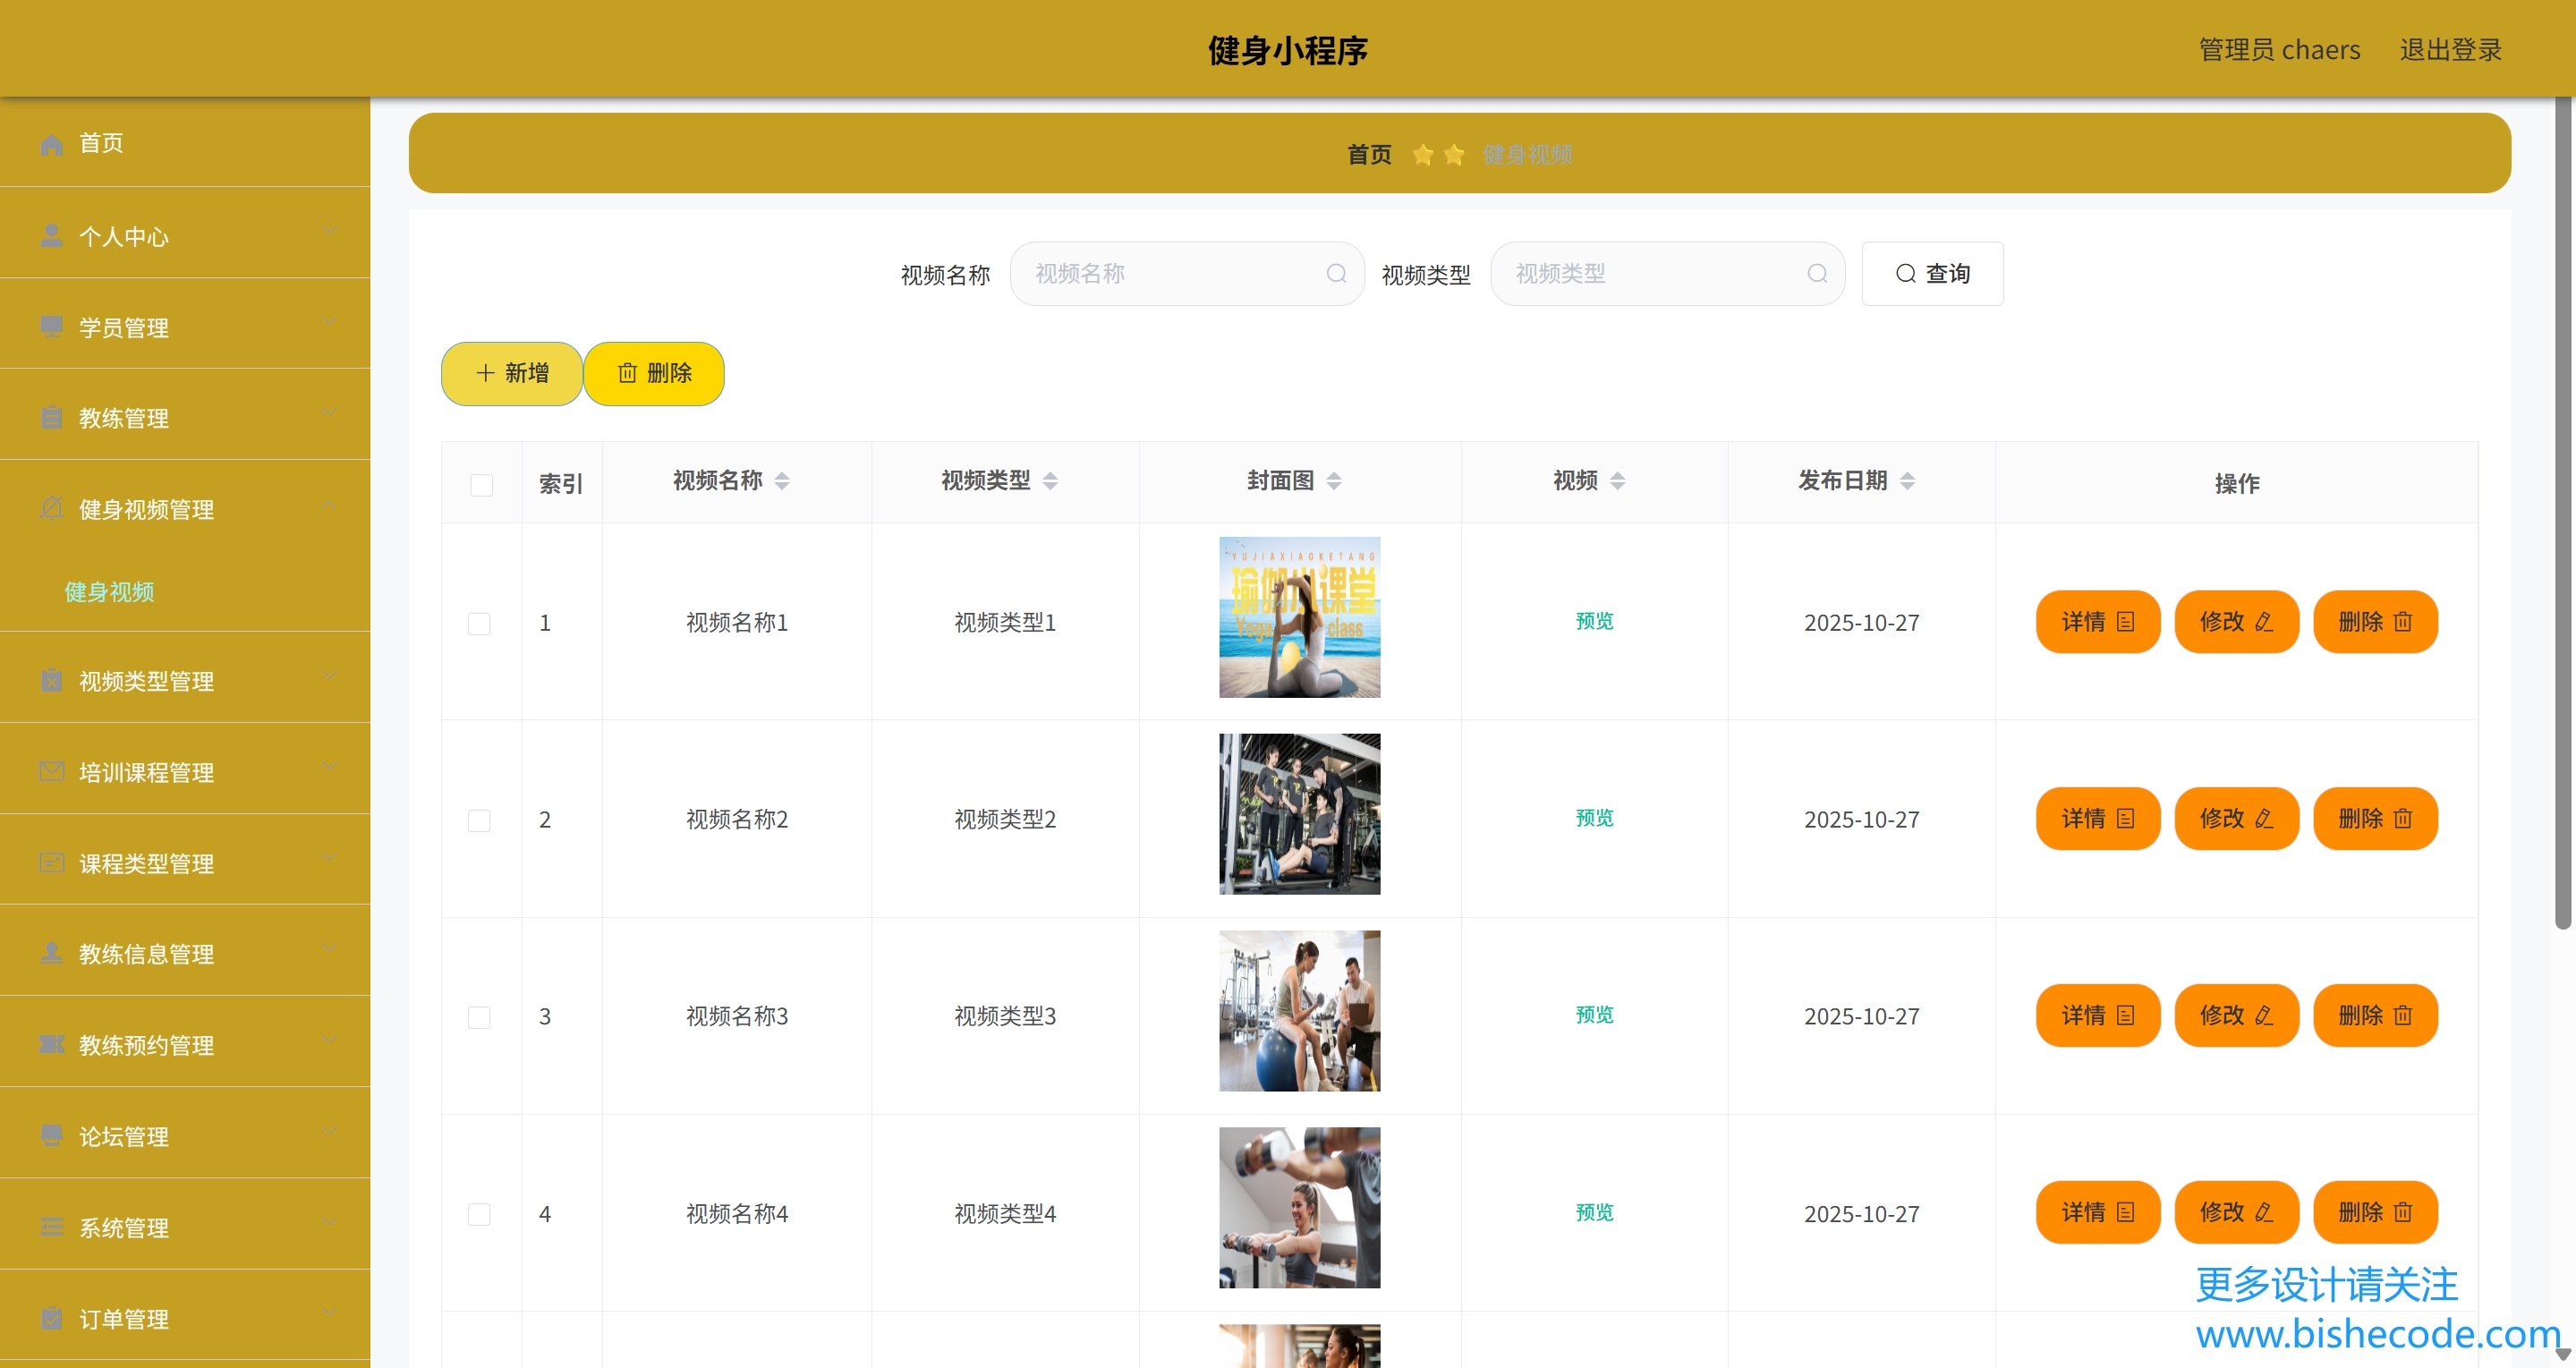Image resolution: width=2576 pixels, height=1368 pixels.
Task: Check the checkbox for row 1
Action: (479, 624)
